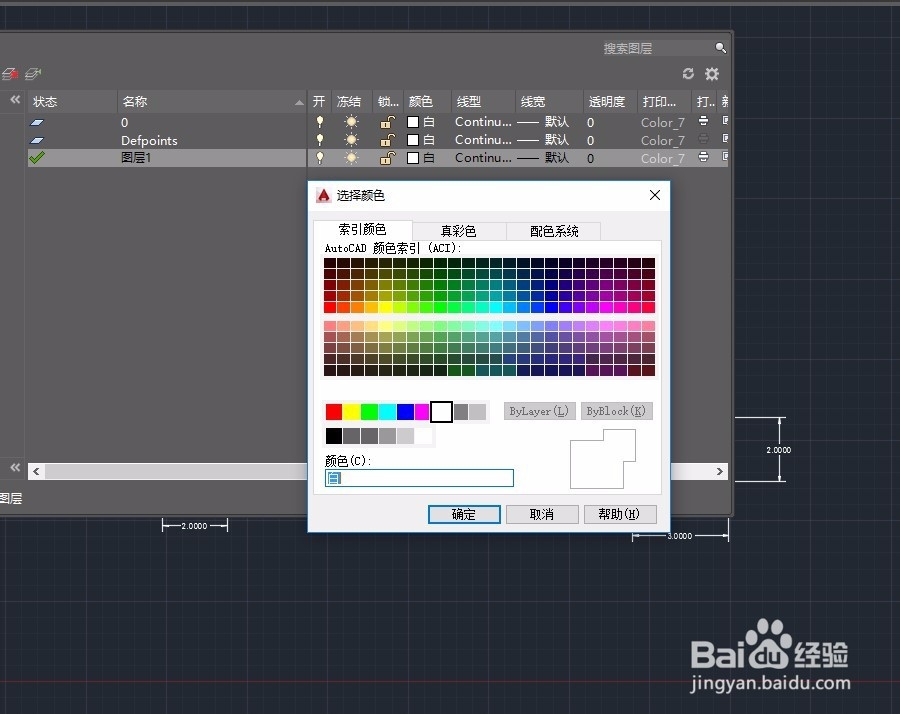Pick the cyan standard color swatch
This screenshot has height=714, width=900.
click(x=387, y=412)
